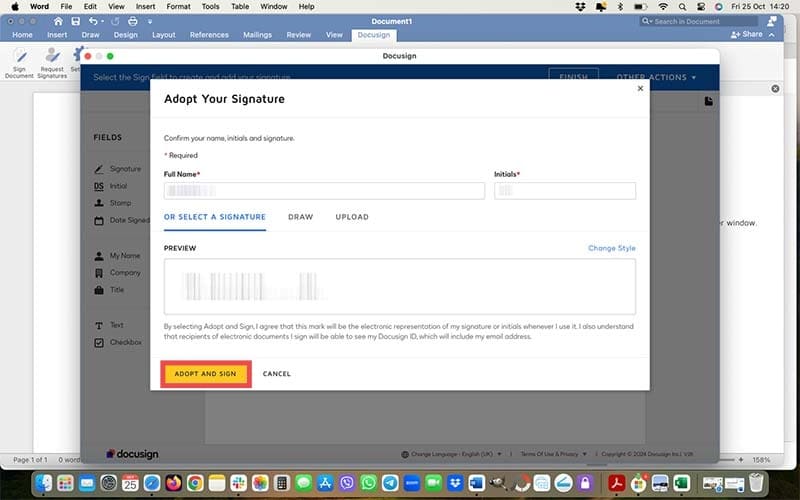
Task: Open the Review ribbon tab
Action: (x=298, y=35)
